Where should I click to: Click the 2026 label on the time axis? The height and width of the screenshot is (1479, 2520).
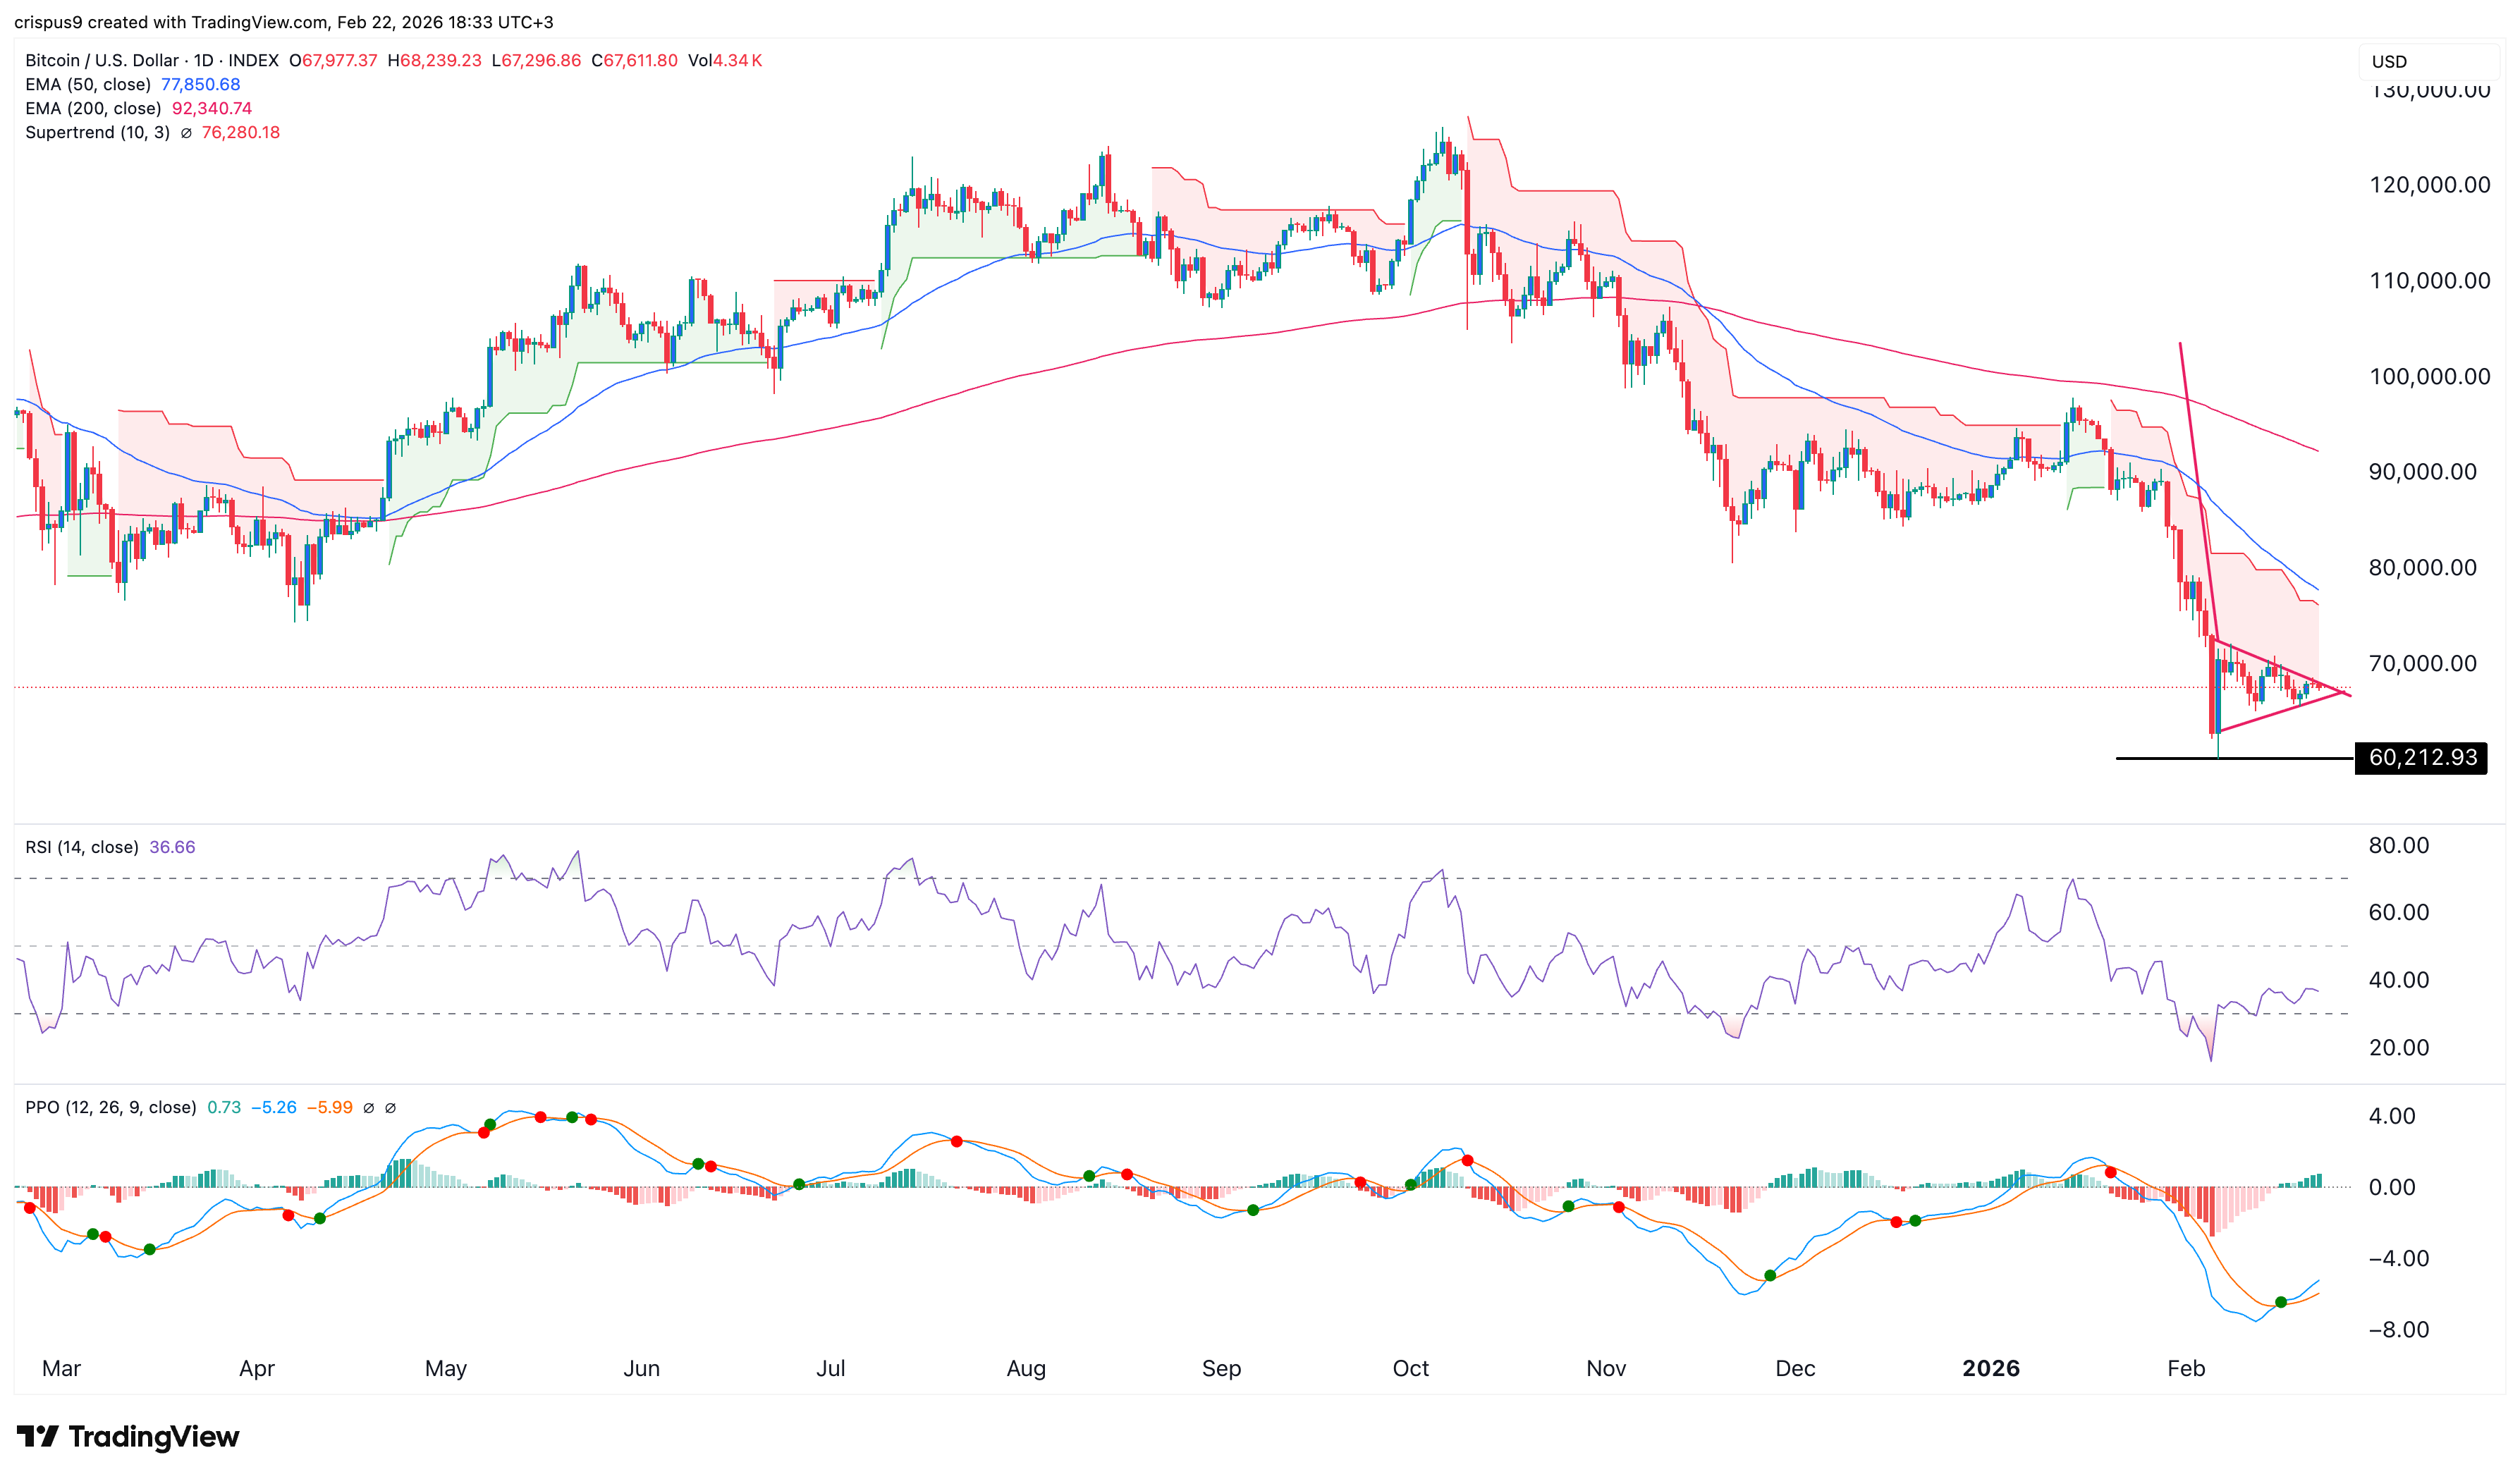1992,1368
